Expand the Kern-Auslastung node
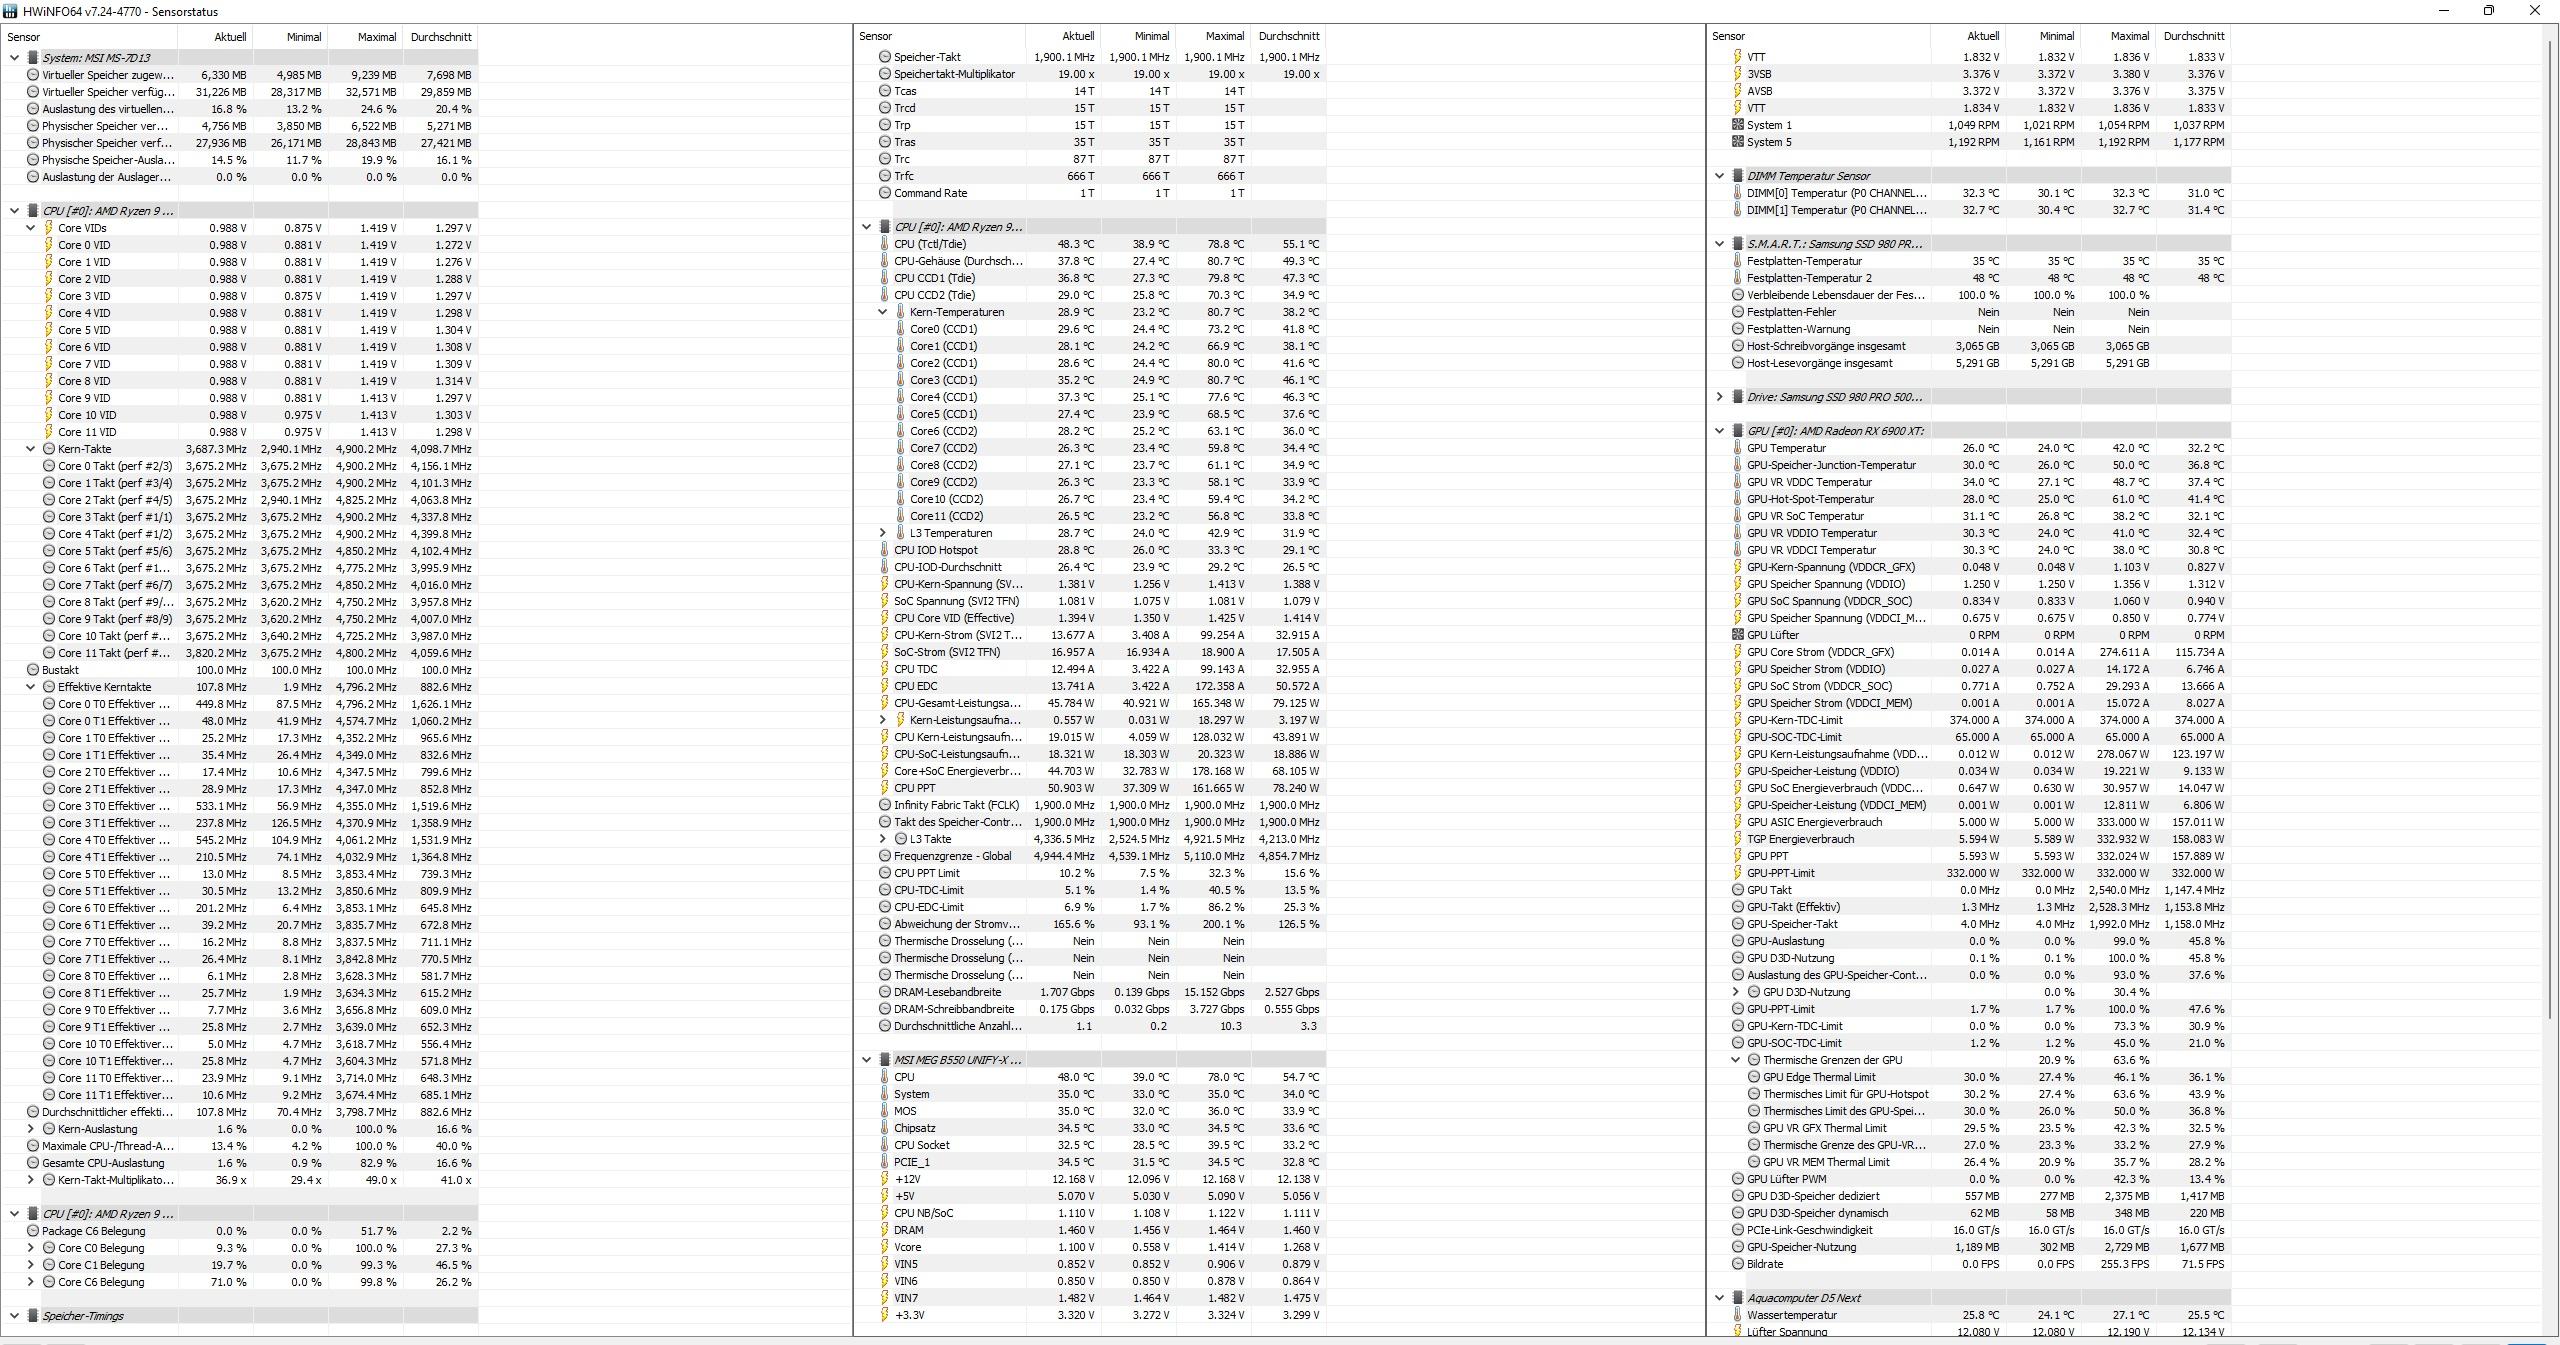 tap(31, 1129)
